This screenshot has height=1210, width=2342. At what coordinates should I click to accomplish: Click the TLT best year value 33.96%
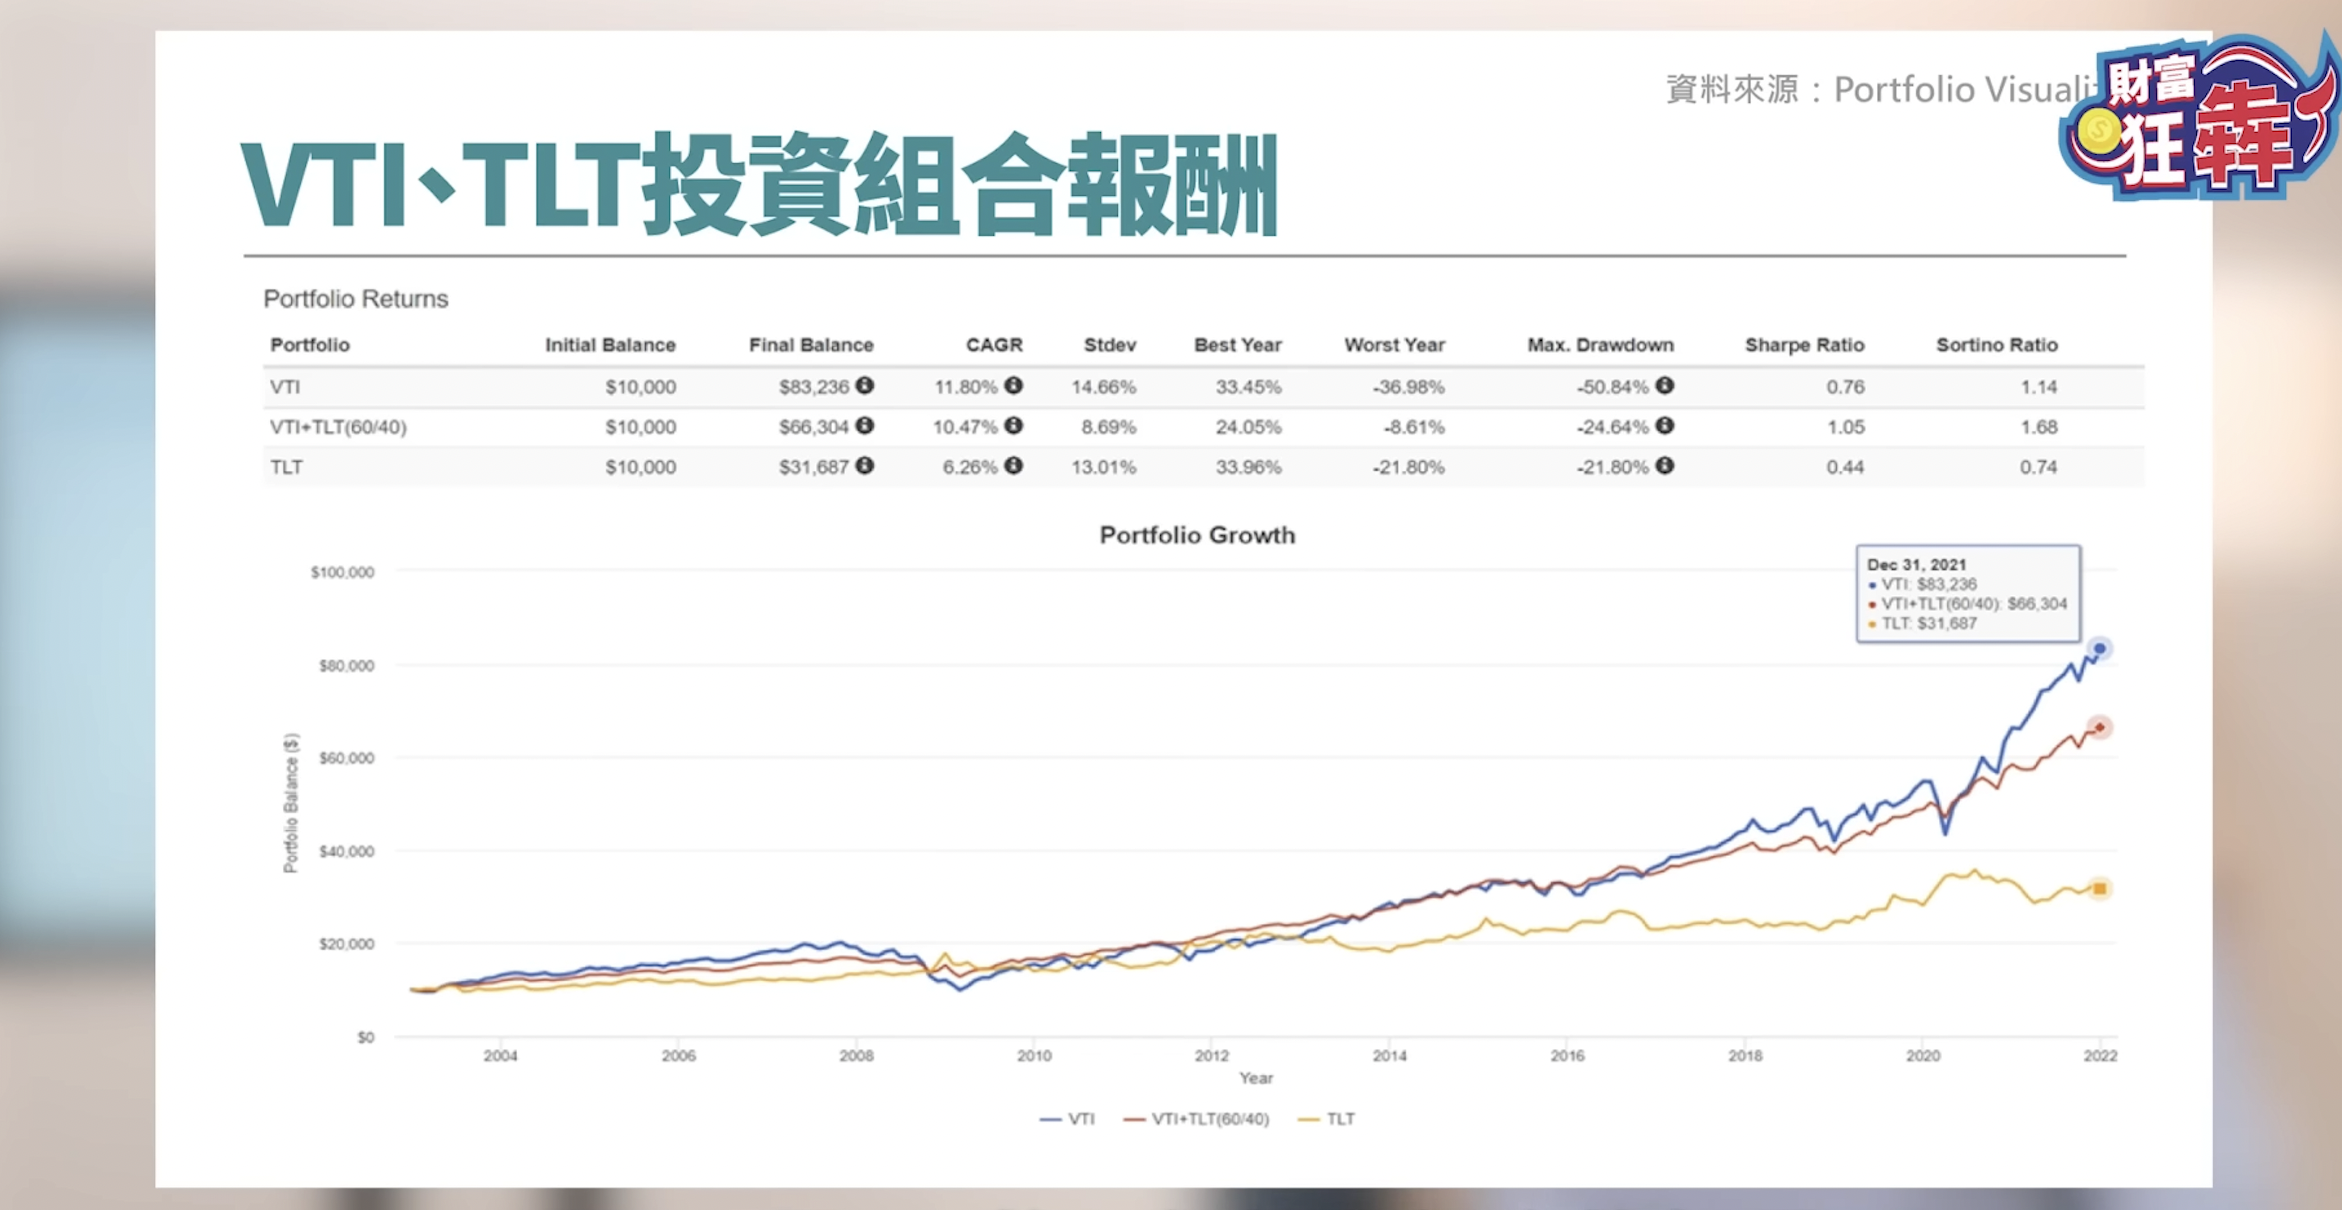pyautogui.click(x=1249, y=467)
